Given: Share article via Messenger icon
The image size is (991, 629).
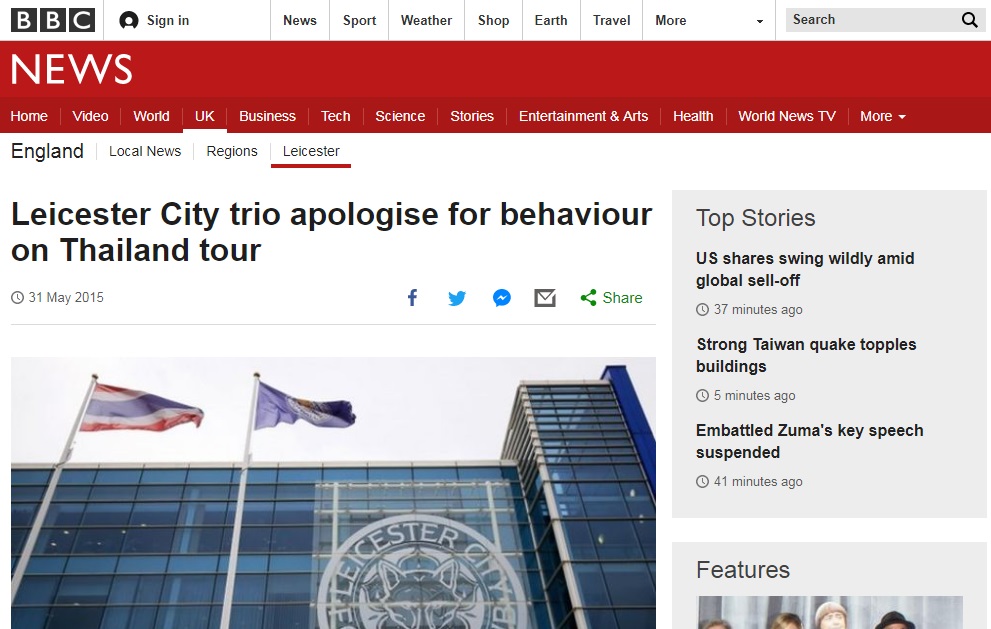Looking at the screenshot, I should tap(502, 298).
